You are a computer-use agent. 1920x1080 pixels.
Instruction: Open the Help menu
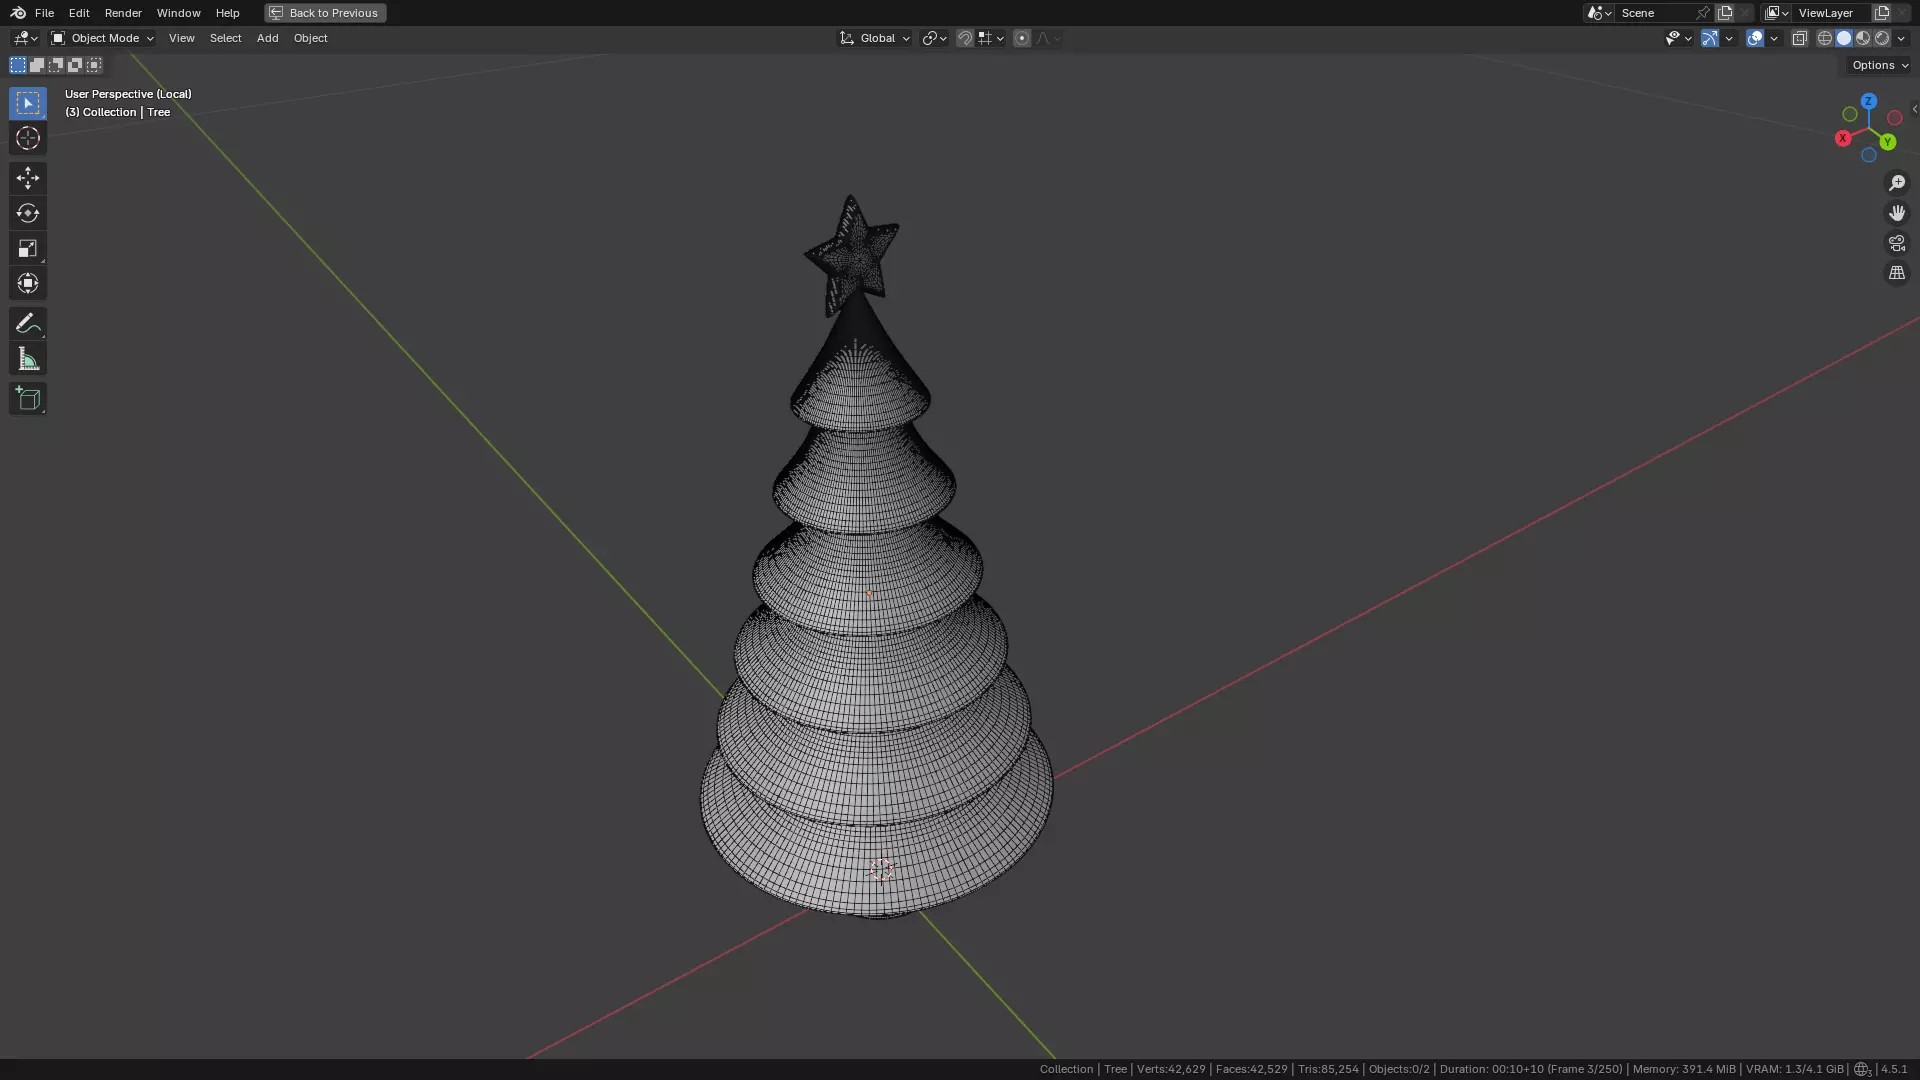(x=227, y=13)
